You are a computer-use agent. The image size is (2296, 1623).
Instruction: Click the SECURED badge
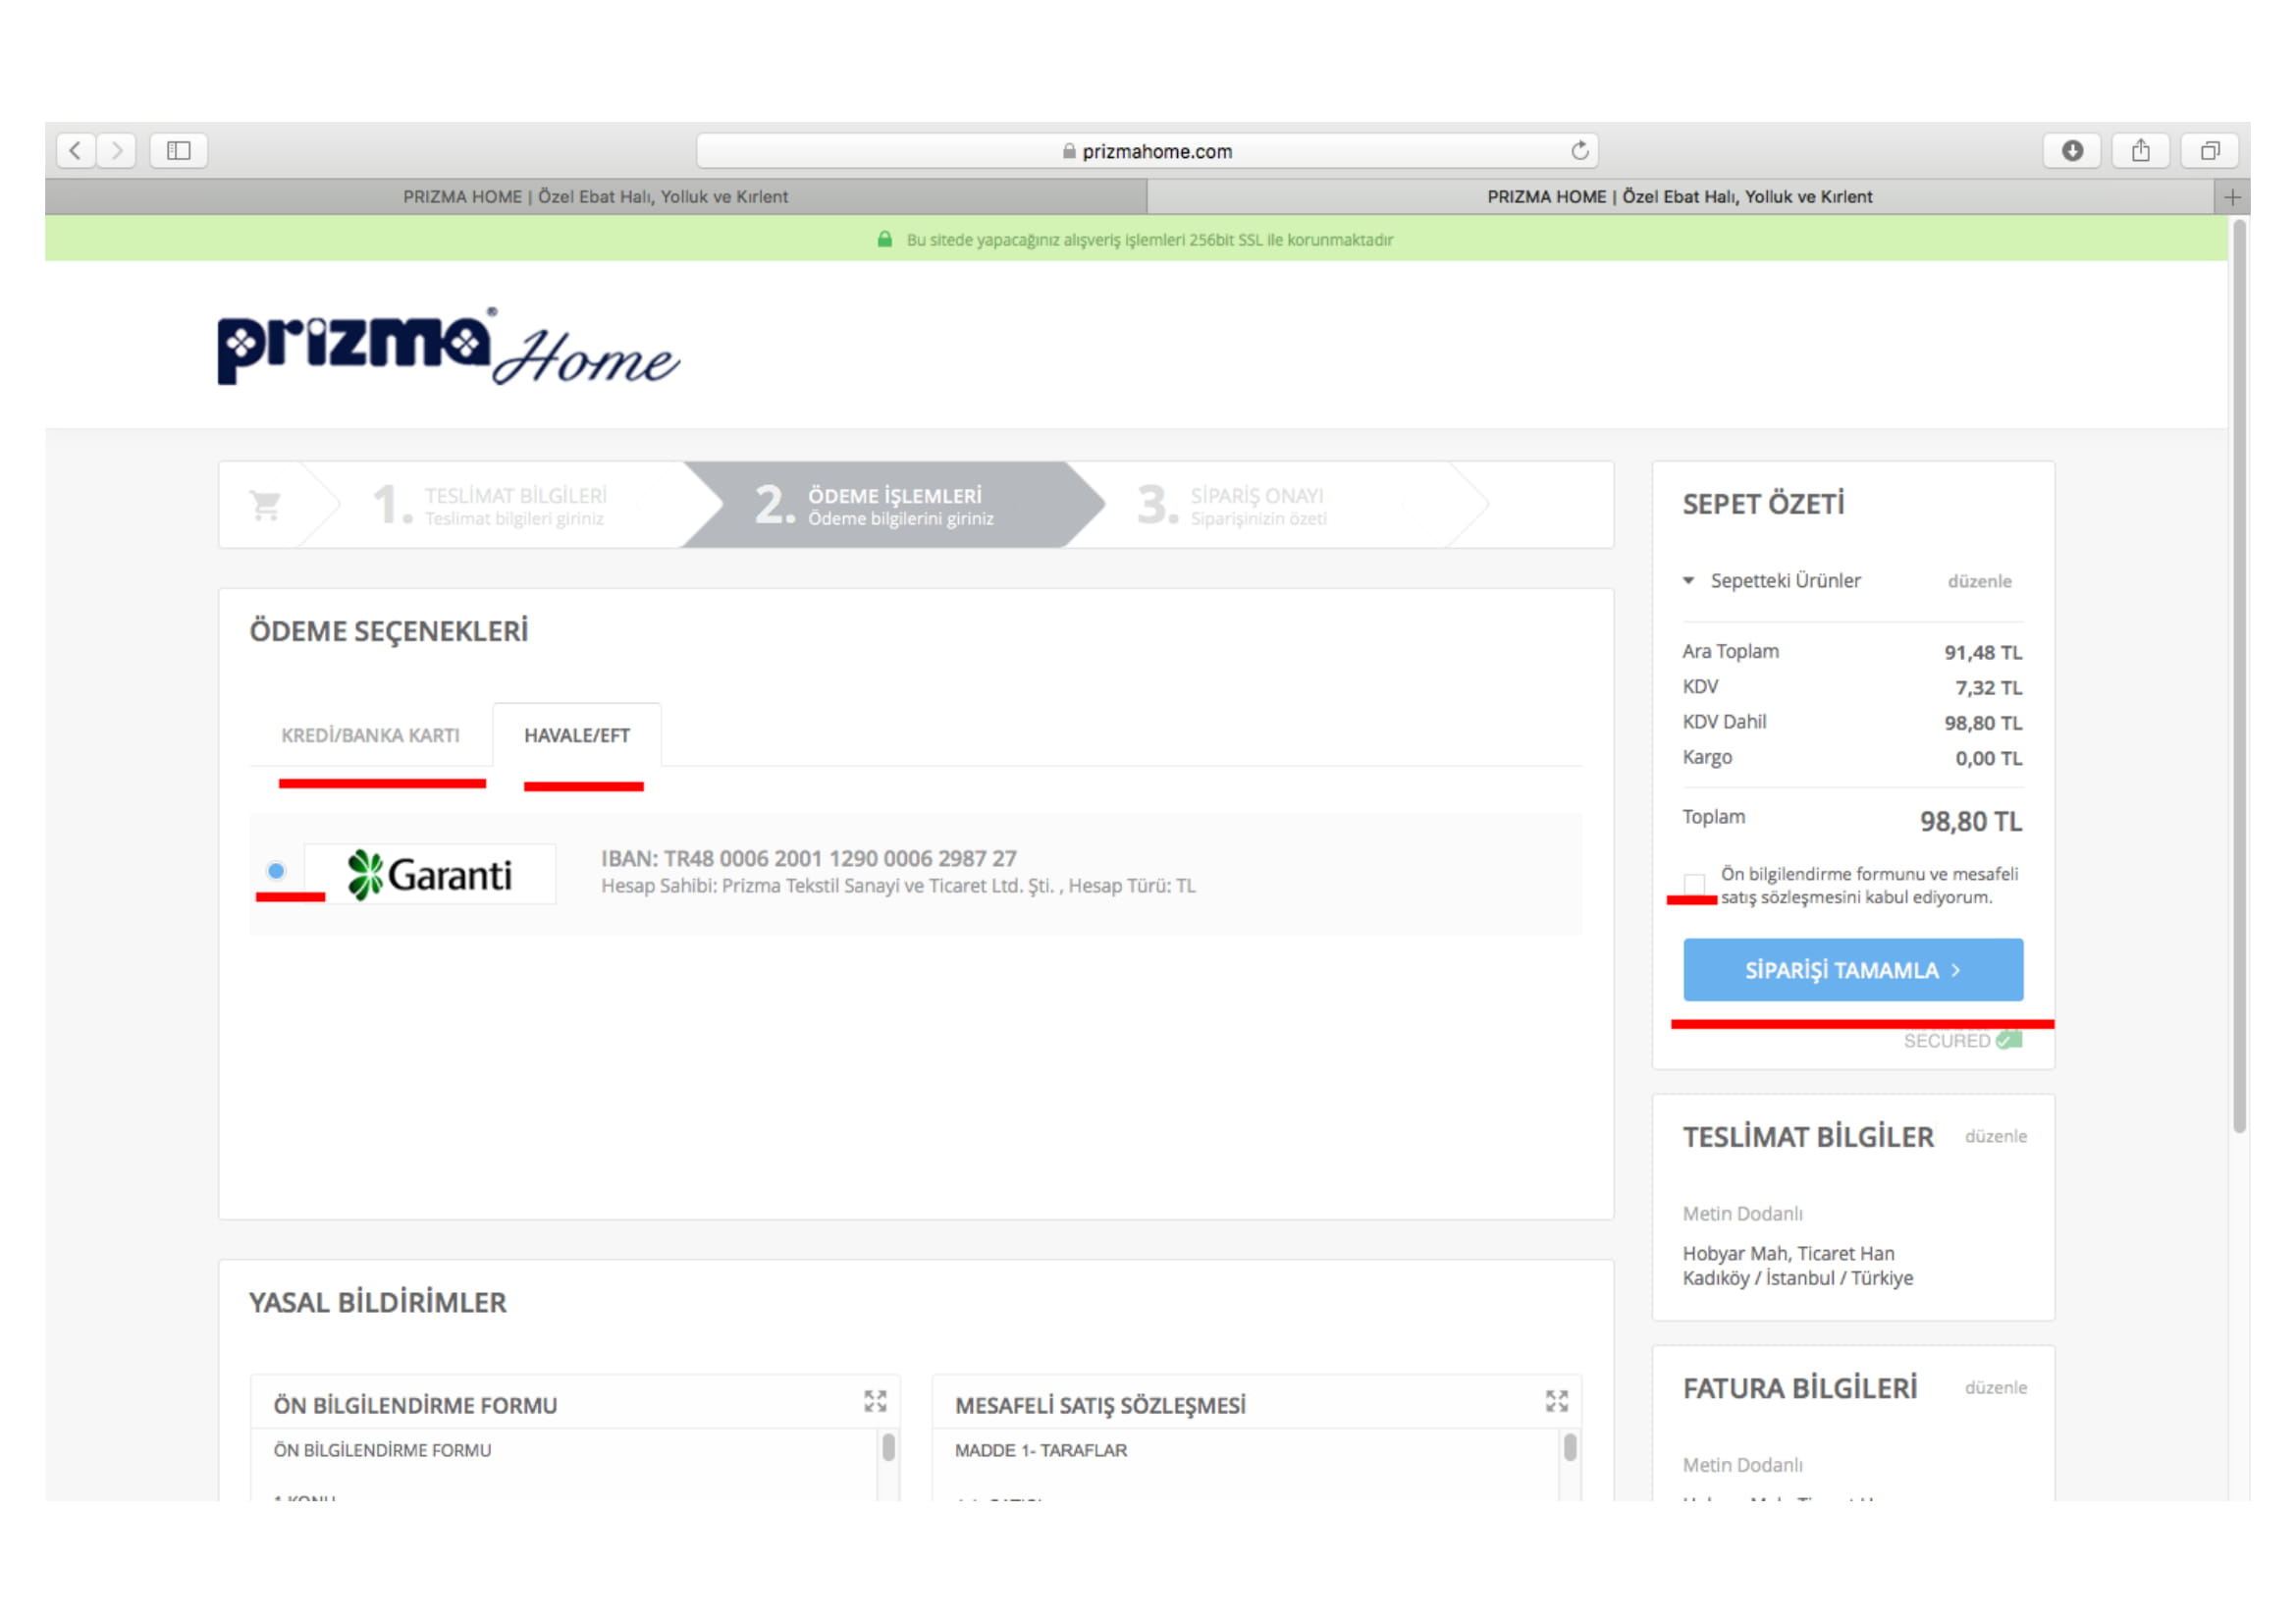pos(1963,1041)
